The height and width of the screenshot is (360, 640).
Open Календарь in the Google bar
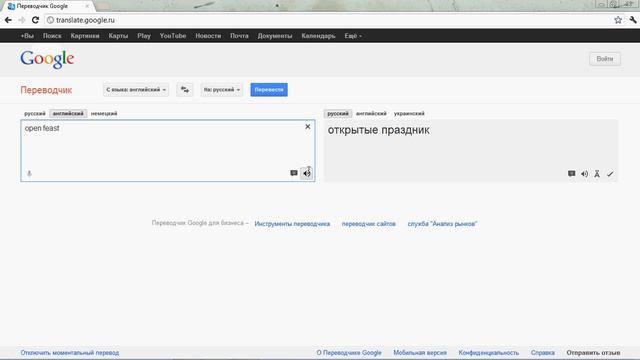pyautogui.click(x=318, y=36)
